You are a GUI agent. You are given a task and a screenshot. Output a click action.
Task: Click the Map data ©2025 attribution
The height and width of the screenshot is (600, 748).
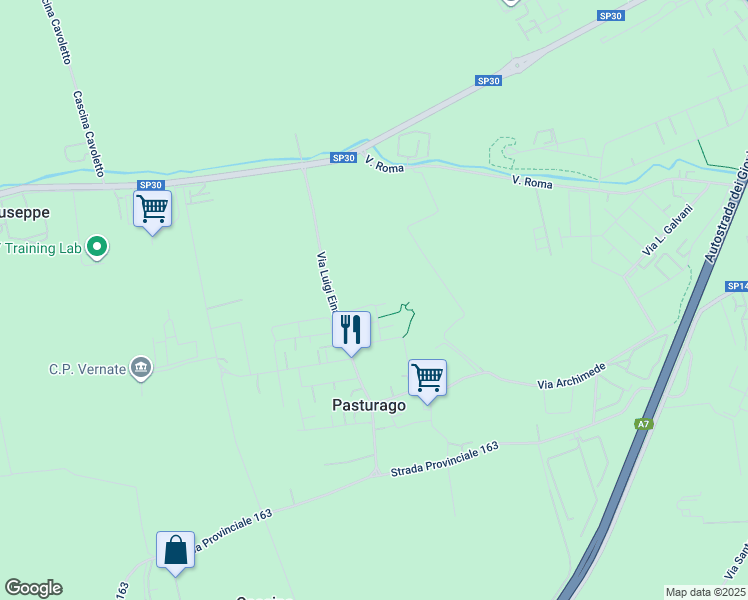tap(706, 592)
